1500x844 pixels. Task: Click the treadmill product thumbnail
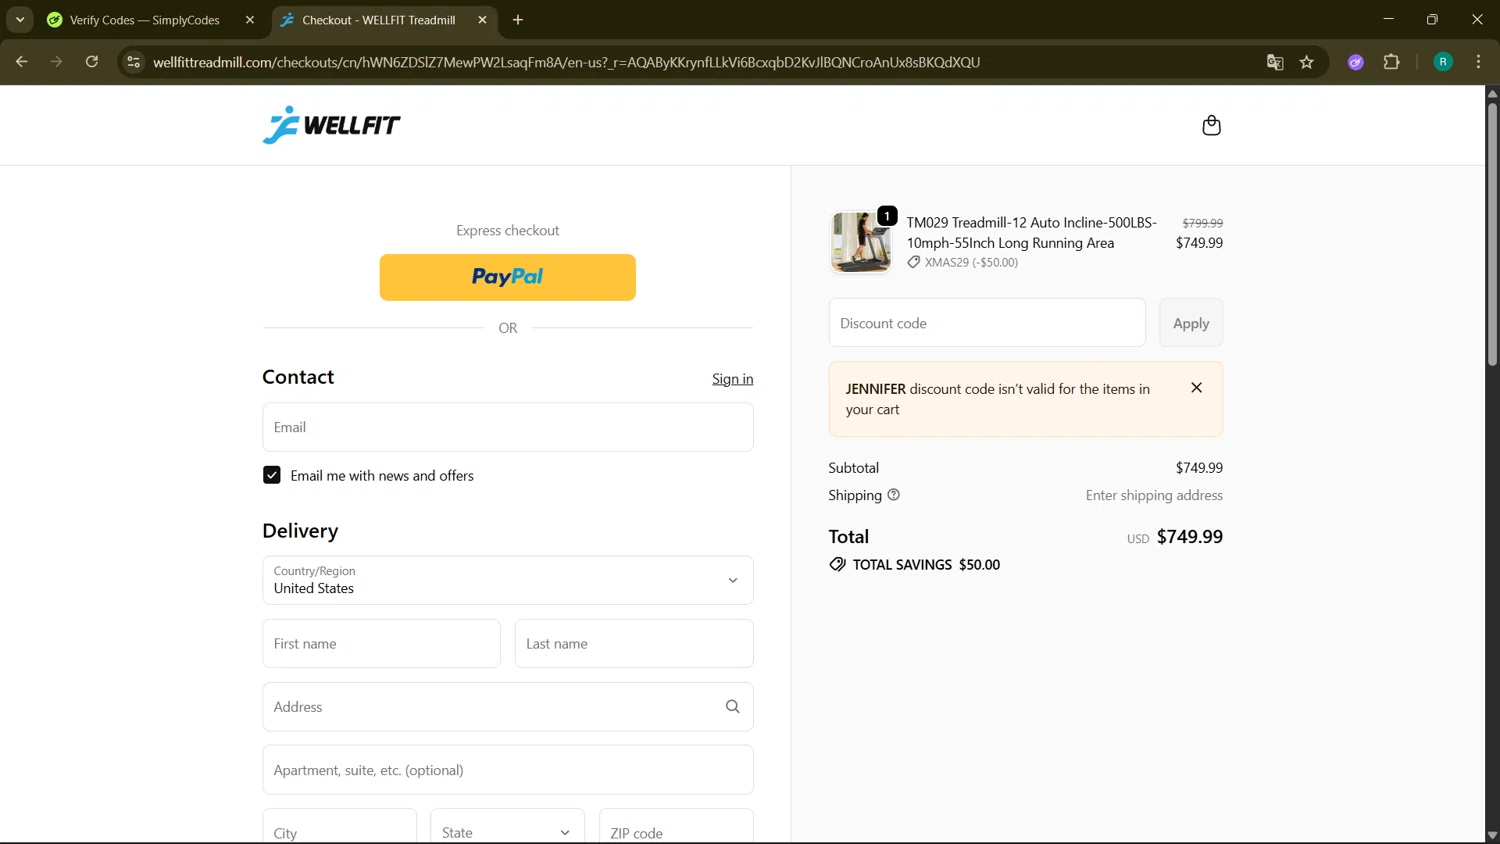860,242
